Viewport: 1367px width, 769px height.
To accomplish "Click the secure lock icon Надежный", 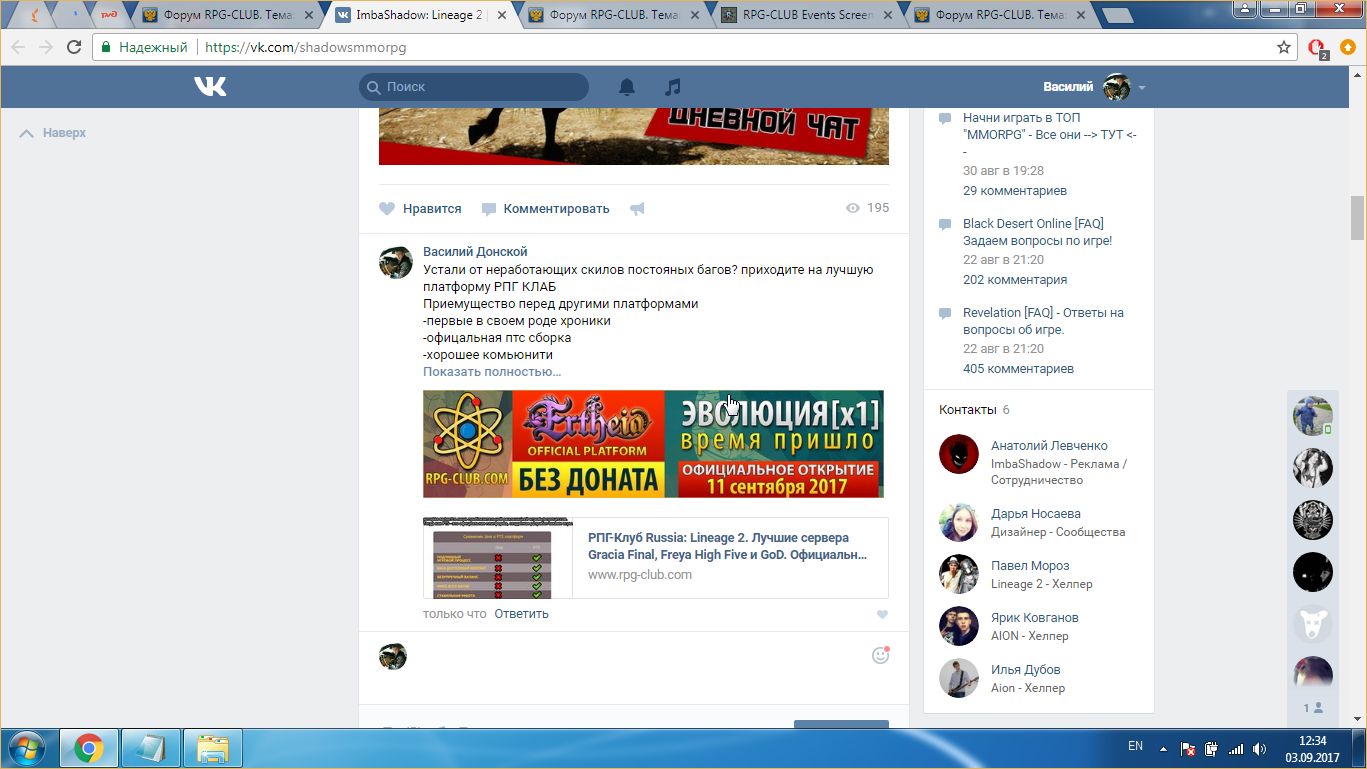I will coord(107,47).
